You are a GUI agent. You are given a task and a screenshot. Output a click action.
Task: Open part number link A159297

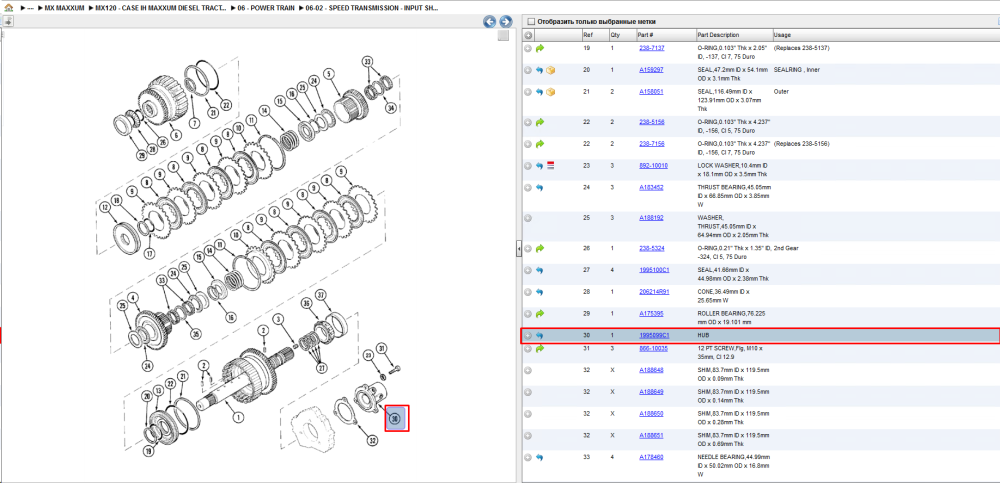click(x=651, y=70)
